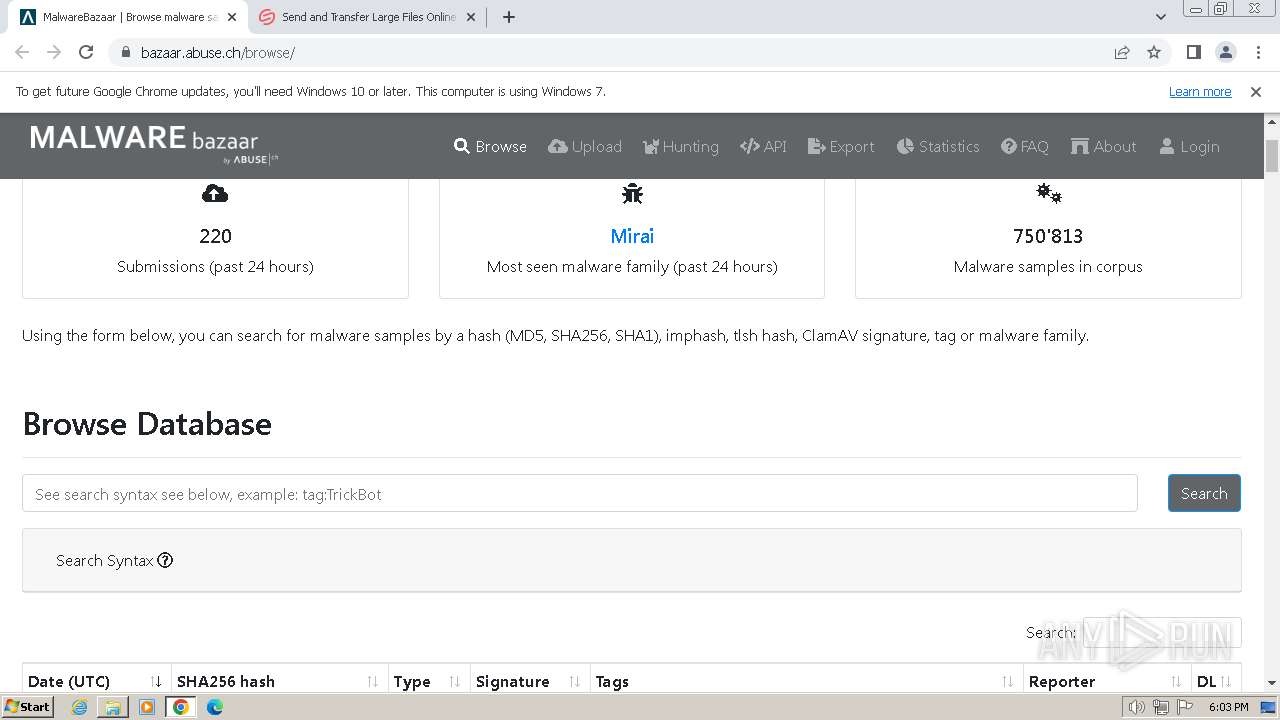The width and height of the screenshot is (1280, 720).
Task: Click the bug icon above Mirai
Action: 632,194
